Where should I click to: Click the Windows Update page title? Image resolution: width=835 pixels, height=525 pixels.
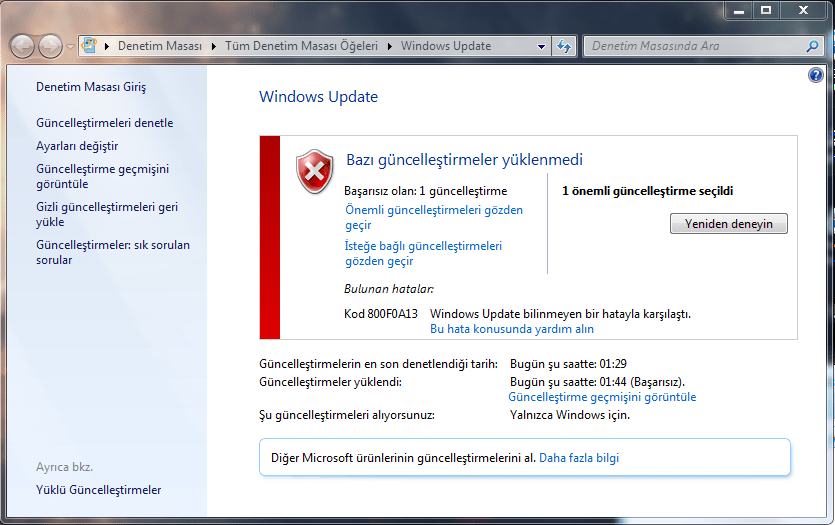pyautogui.click(x=318, y=97)
